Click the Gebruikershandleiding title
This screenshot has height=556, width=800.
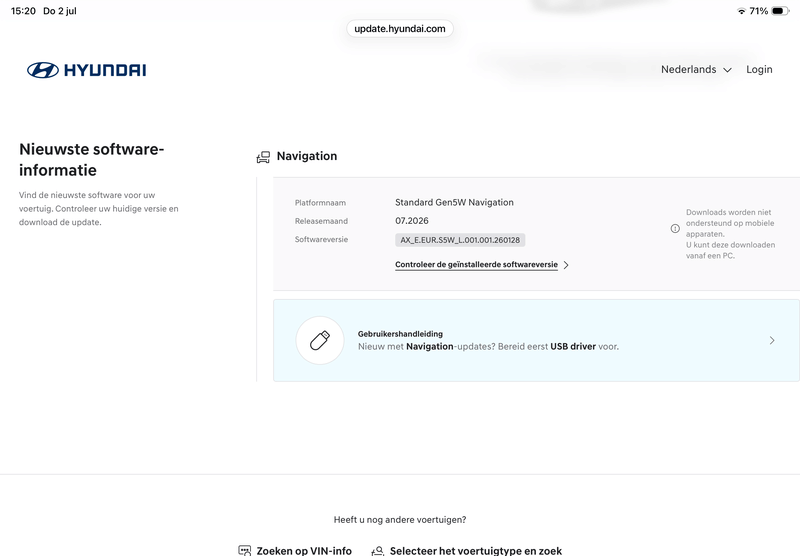point(400,334)
